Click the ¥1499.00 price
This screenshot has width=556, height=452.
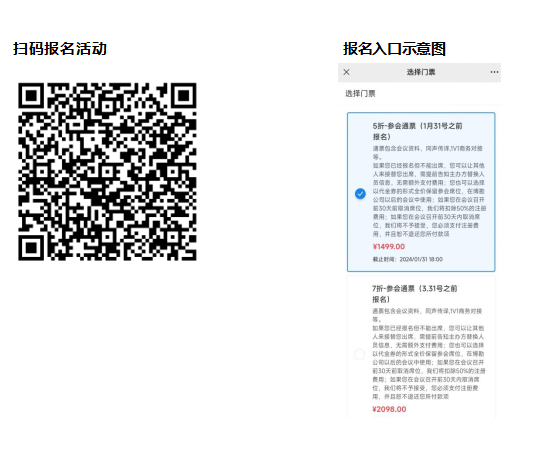389,247
